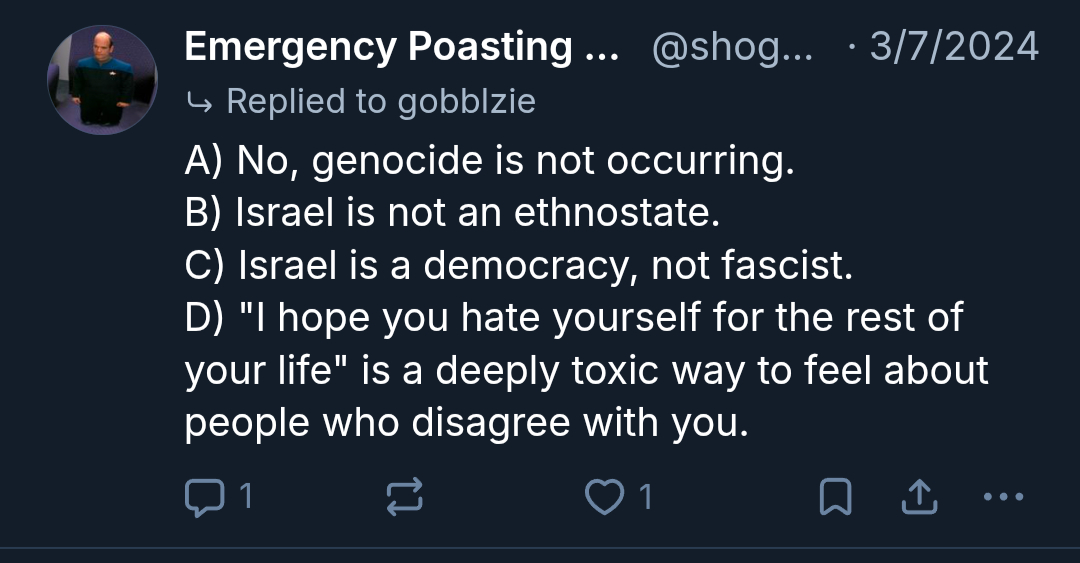Click the line 'A) No, genocide is not occurring.'
The width and height of the screenshot is (1080, 563).
[x=490, y=161]
